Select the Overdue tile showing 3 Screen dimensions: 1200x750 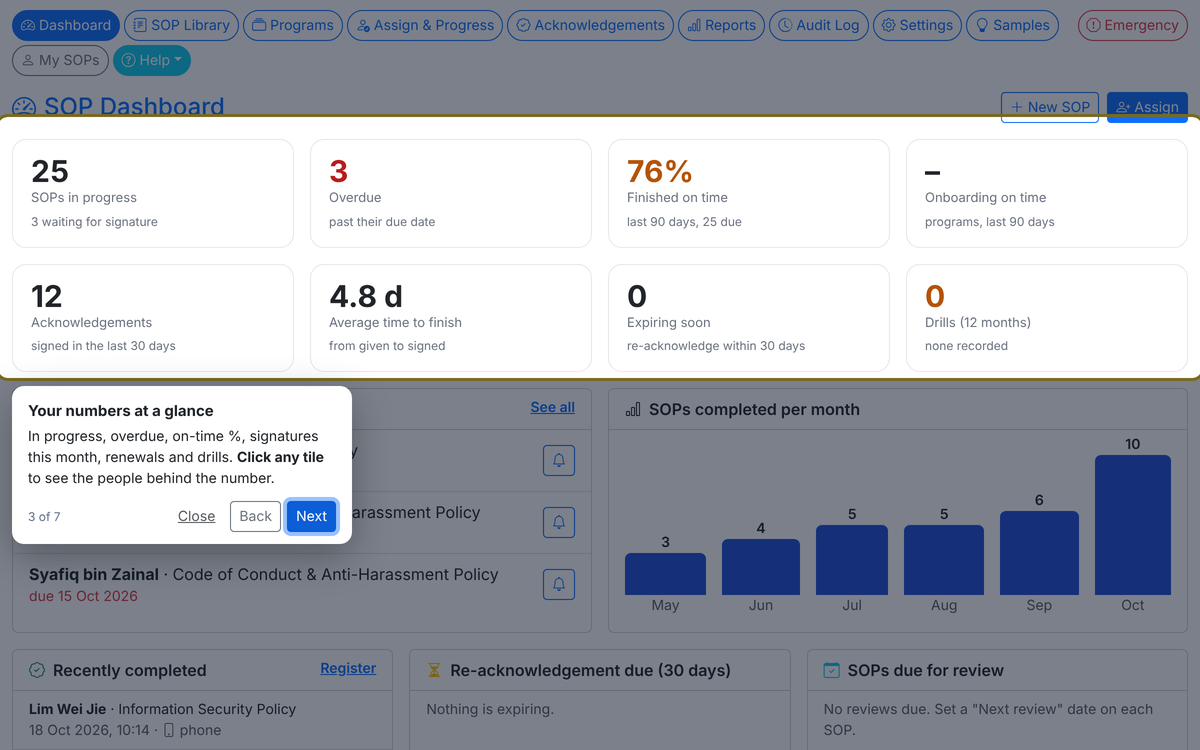451,193
